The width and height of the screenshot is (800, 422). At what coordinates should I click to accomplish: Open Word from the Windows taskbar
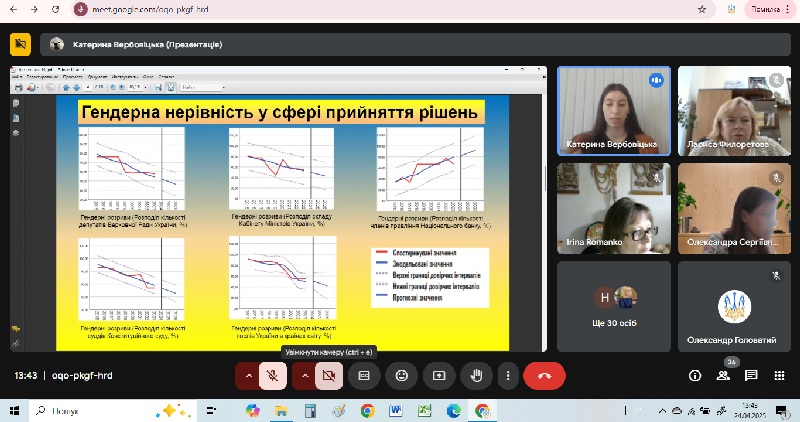tap(395, 410)
